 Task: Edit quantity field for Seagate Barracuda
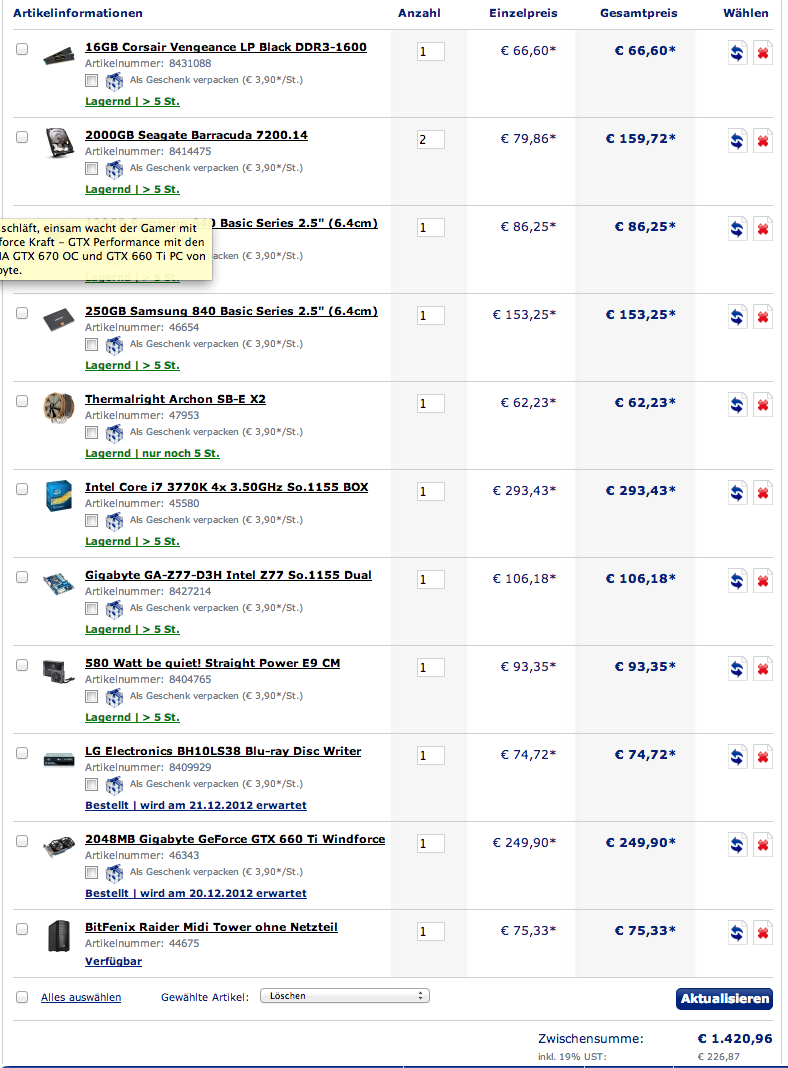click(430, 140)
